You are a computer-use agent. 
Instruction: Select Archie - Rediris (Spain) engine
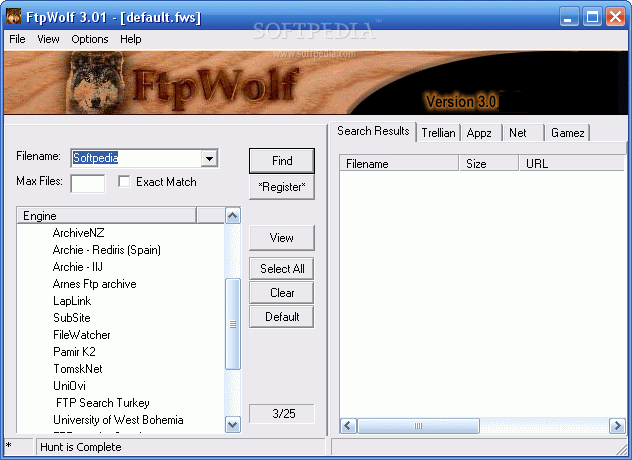point(107,250)
